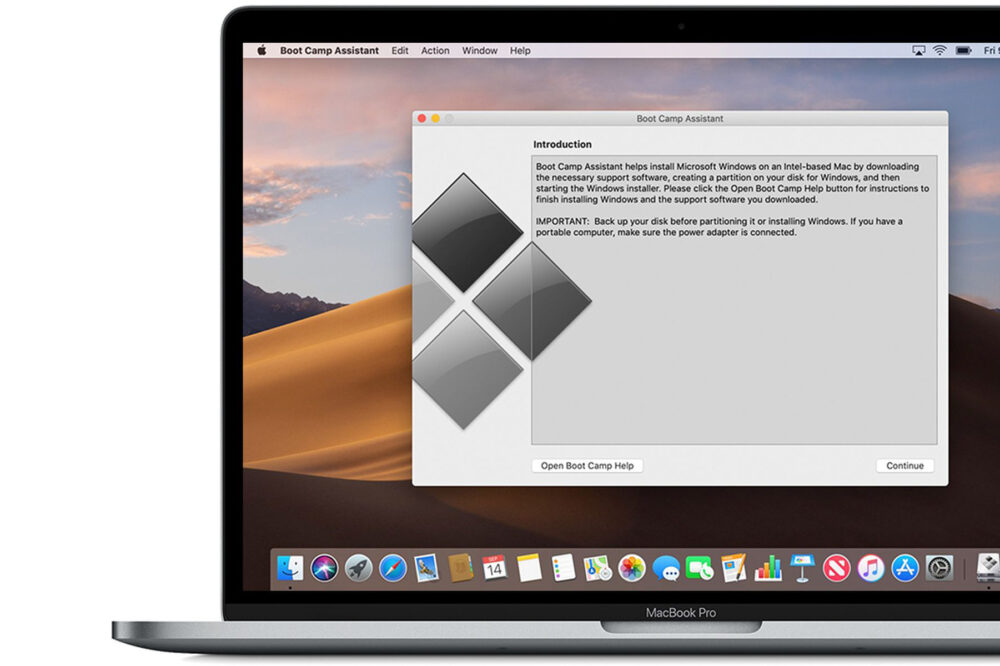
Task: Open Keynote in the dock
Action: pos(802,568)
